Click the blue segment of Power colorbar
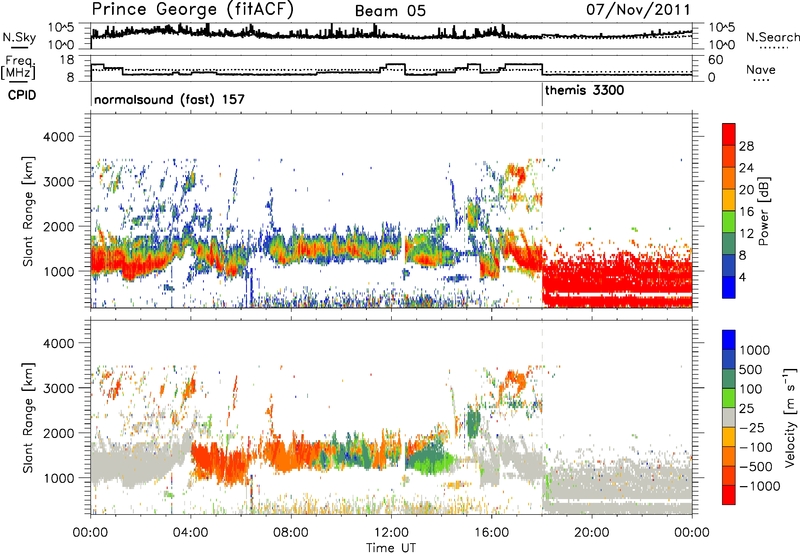 729,288
